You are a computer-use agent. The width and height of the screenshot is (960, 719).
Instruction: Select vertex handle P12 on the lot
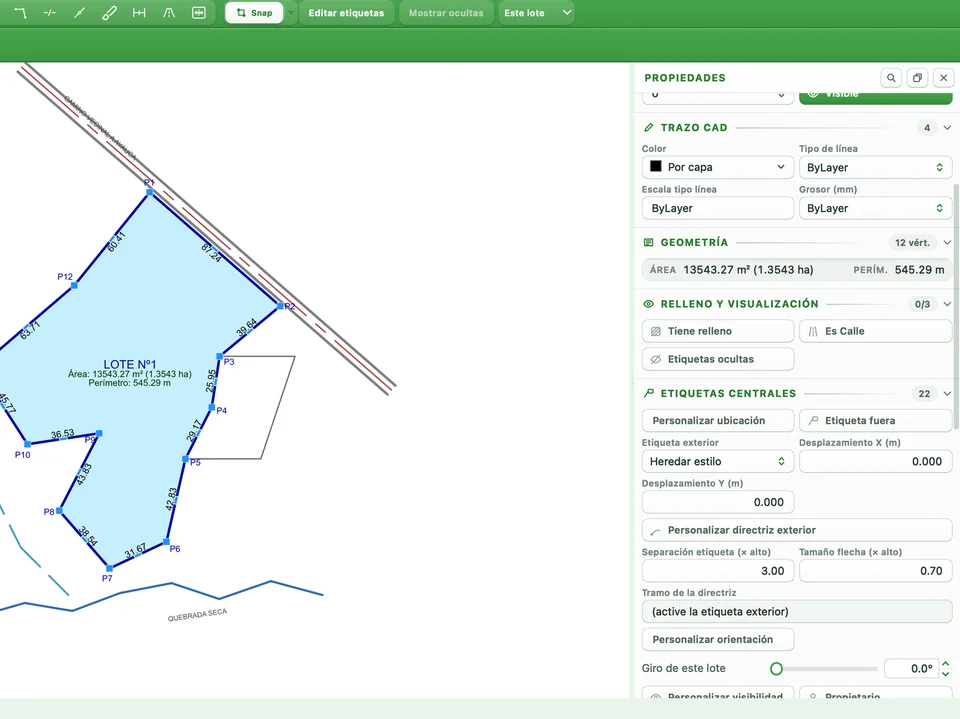pyautogui.click(x=74, y=285)
